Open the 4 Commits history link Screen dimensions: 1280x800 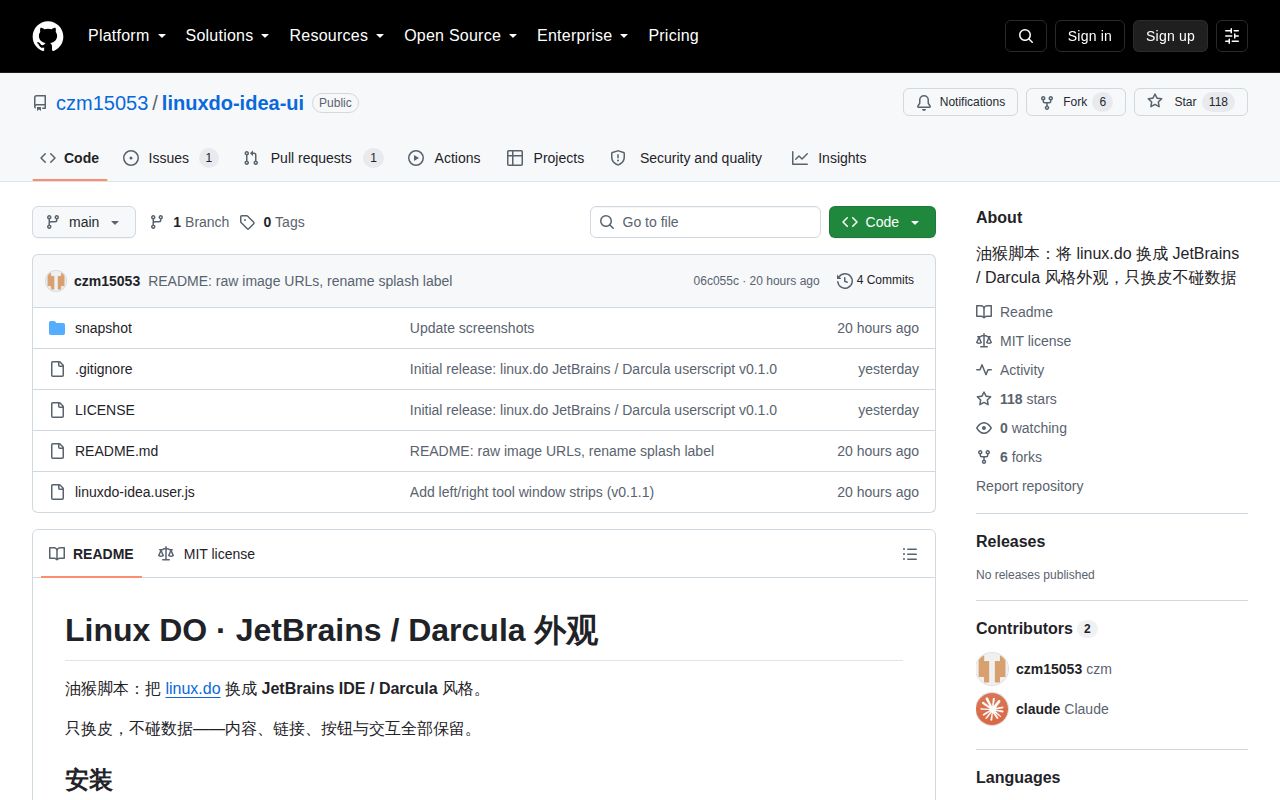point(875,280)
